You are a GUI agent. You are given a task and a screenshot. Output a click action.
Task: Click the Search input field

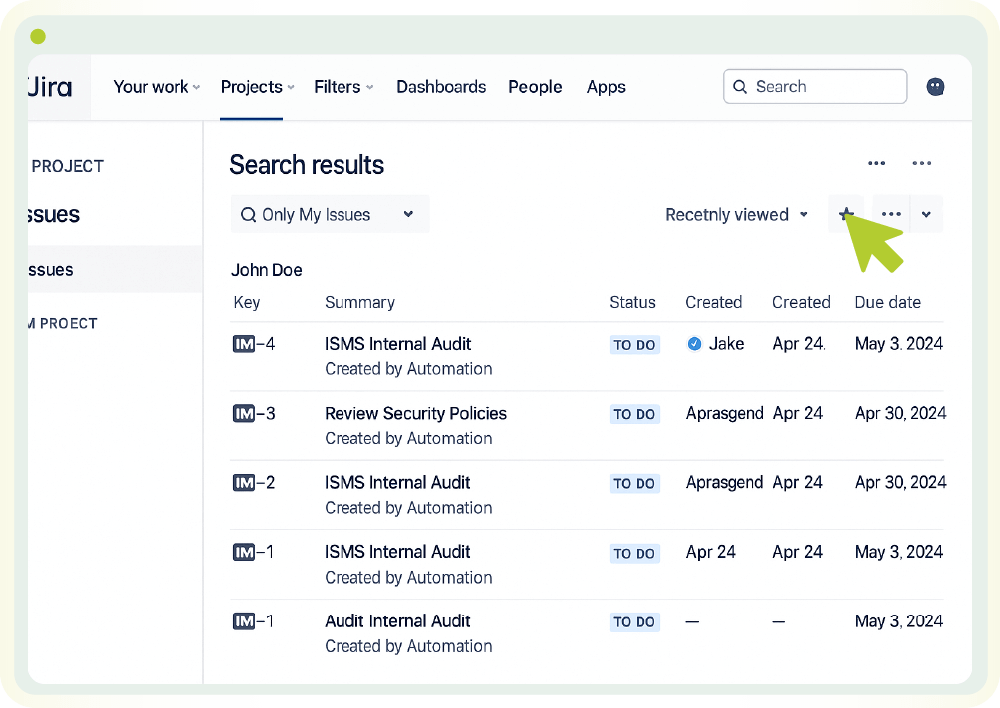pyautogui.click(x=815, y=86)
